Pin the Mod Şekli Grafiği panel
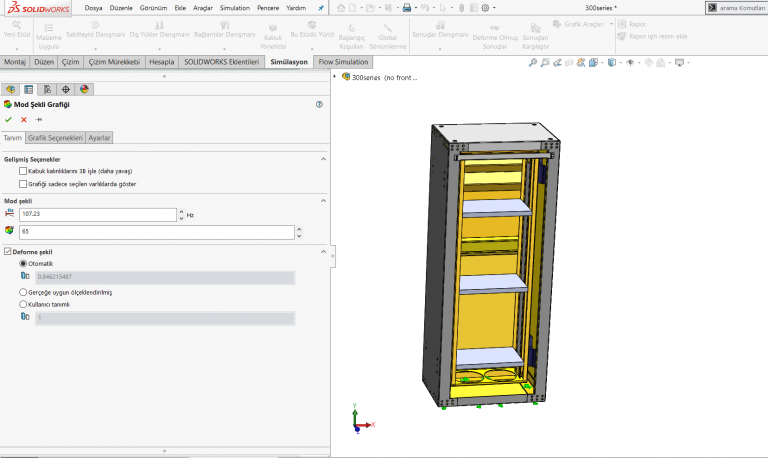 [x=39, y=119]
